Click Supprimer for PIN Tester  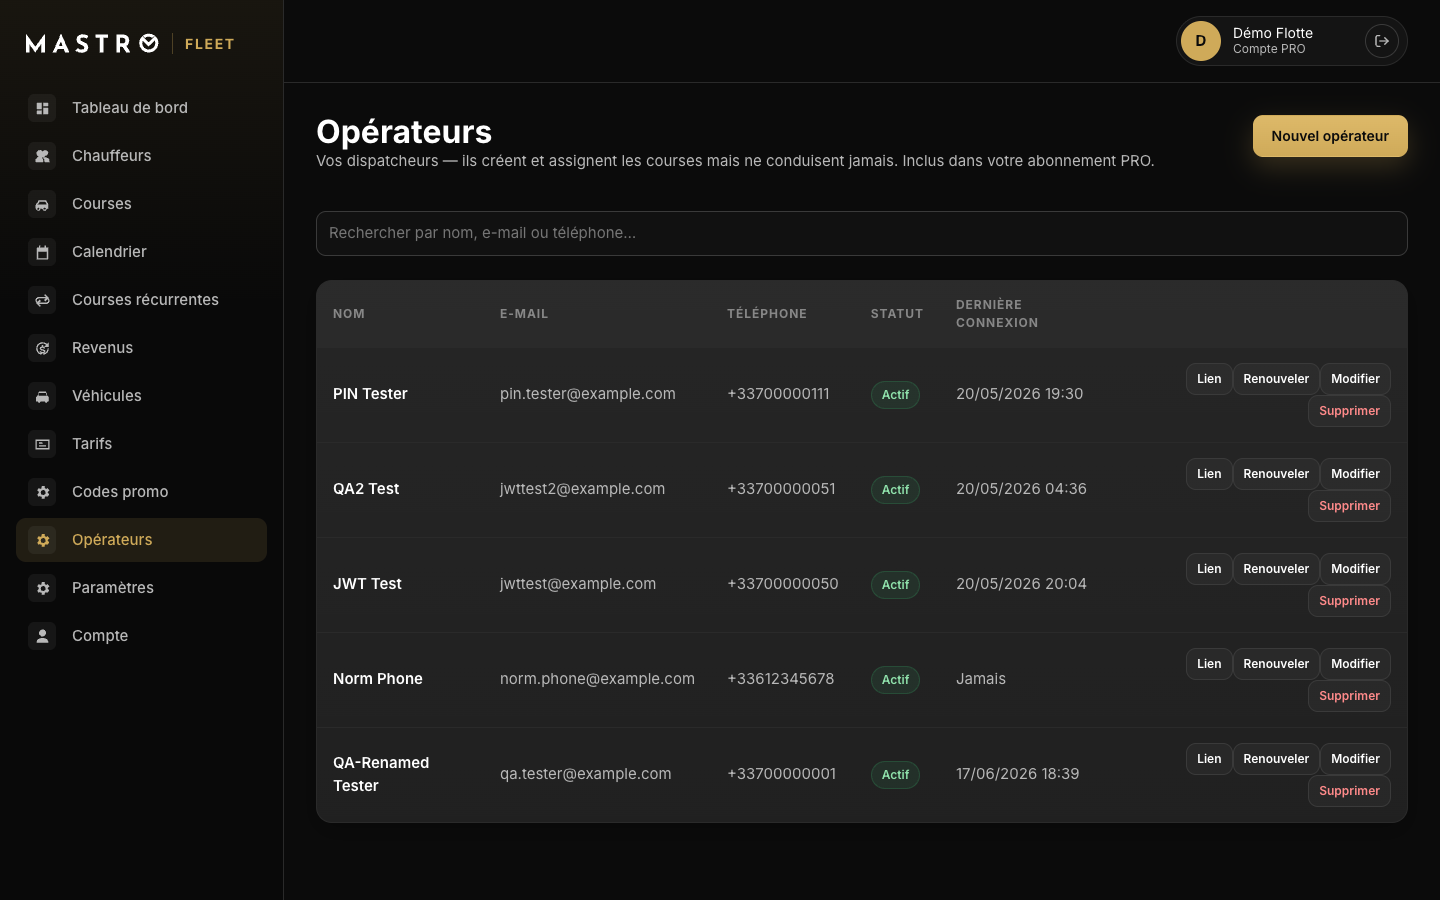tap(1349, 411)
